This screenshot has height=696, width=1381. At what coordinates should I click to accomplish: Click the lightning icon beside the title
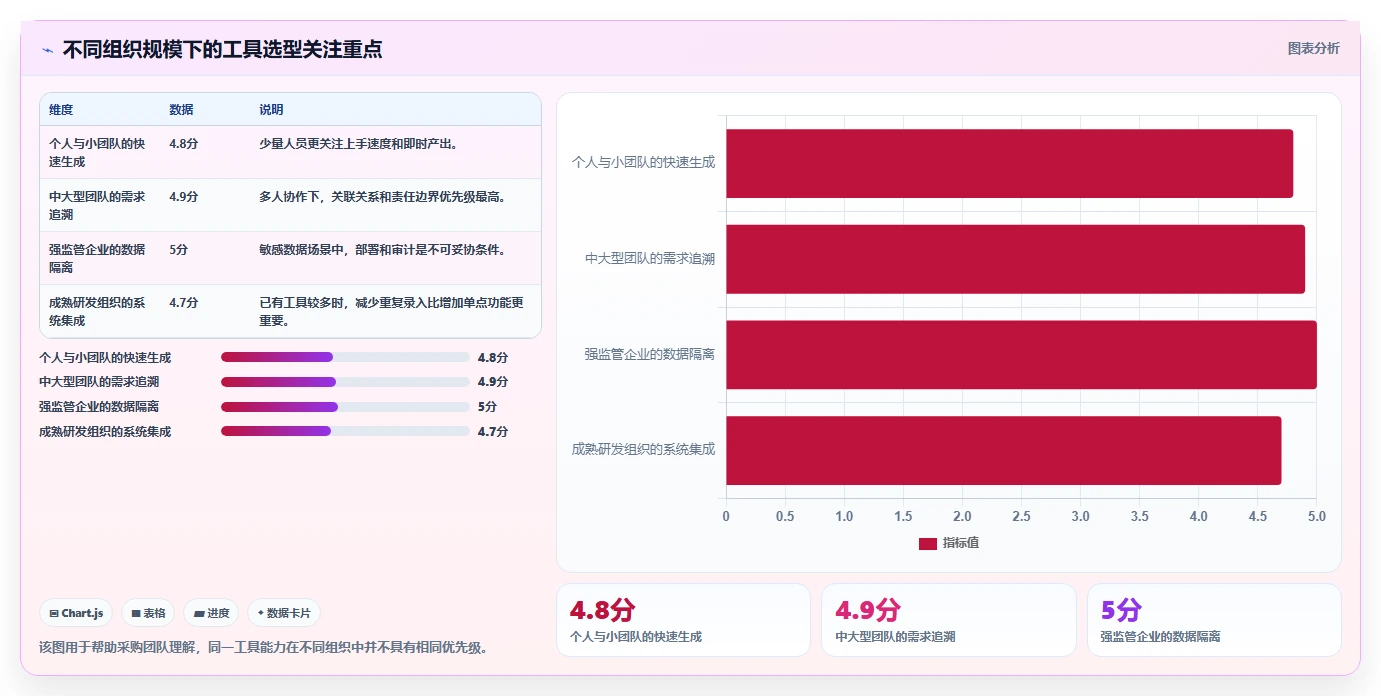pyautogui.click(x=47, y=50)
